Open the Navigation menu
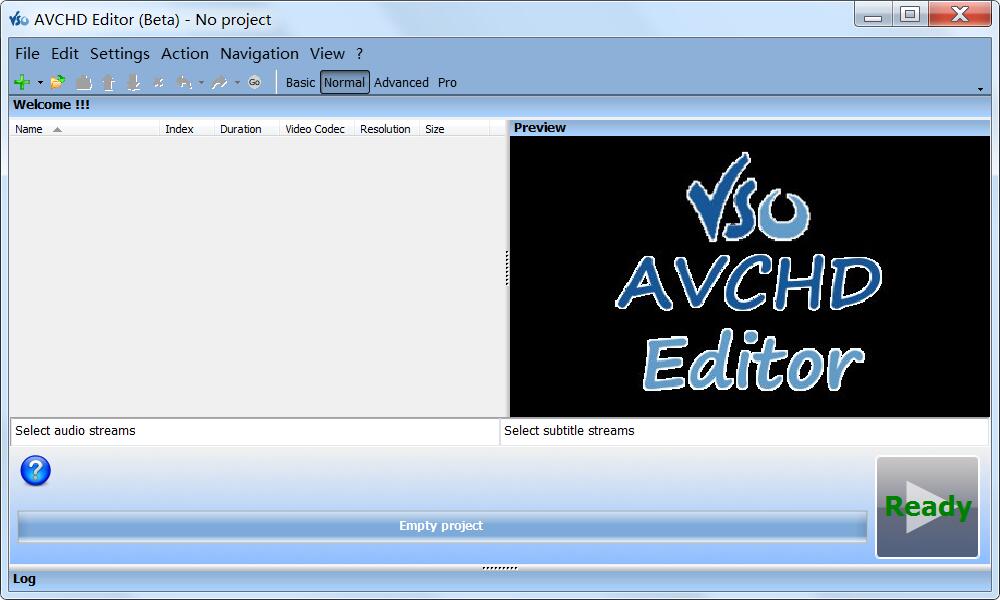 point(260,54)
